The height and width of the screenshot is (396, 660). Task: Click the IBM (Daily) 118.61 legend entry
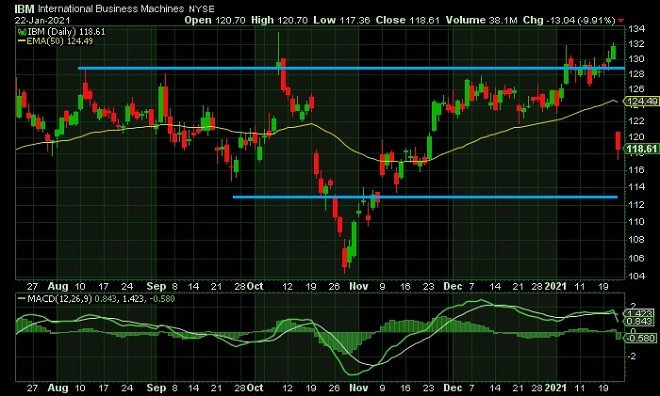[66, 32]
